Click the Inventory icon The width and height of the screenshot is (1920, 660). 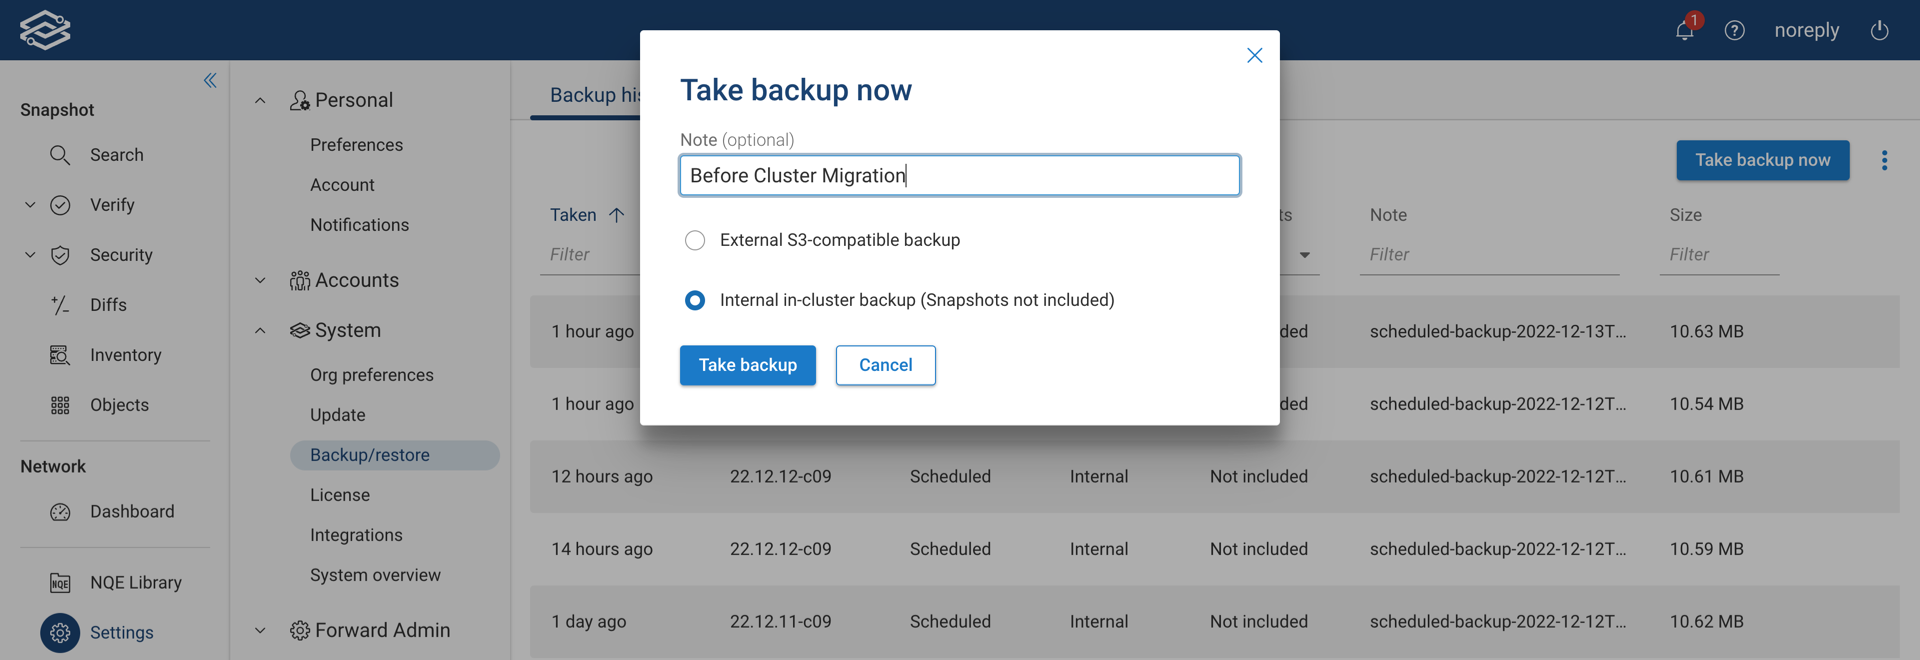(x=60, y=355)
